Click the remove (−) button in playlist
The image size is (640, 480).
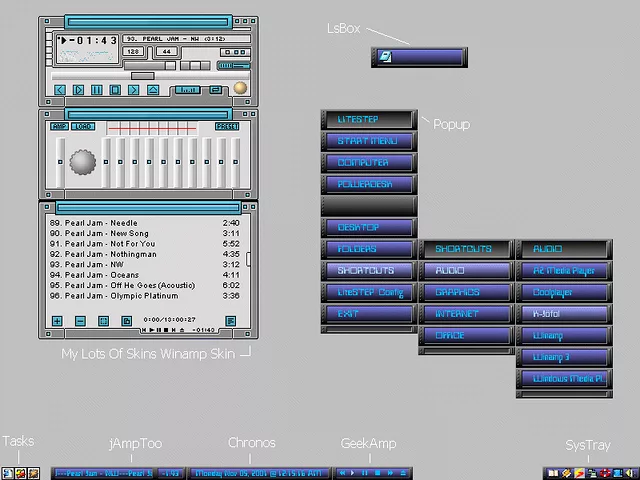[x=80, y=321]
